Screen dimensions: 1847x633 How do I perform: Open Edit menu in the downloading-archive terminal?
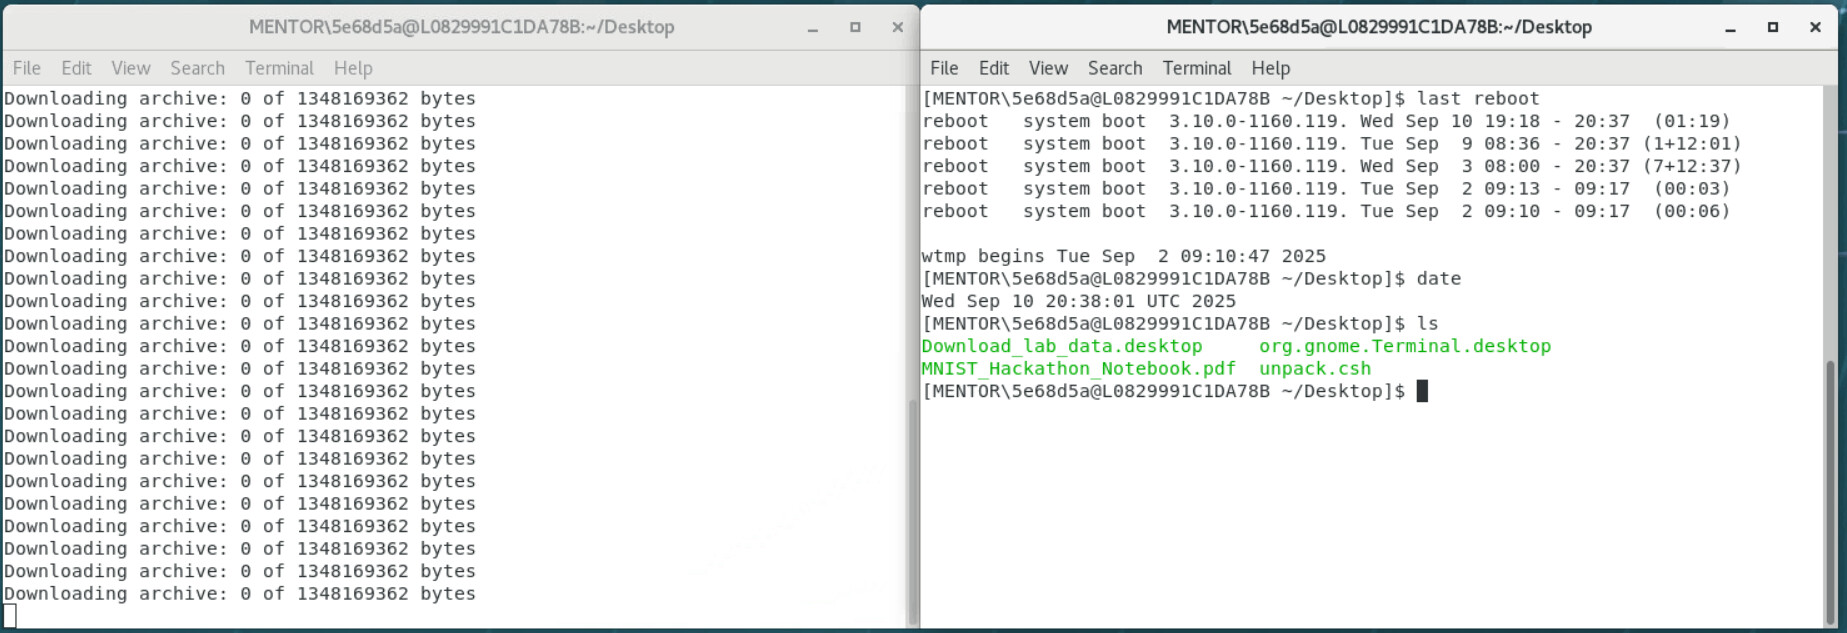[76, 68]
